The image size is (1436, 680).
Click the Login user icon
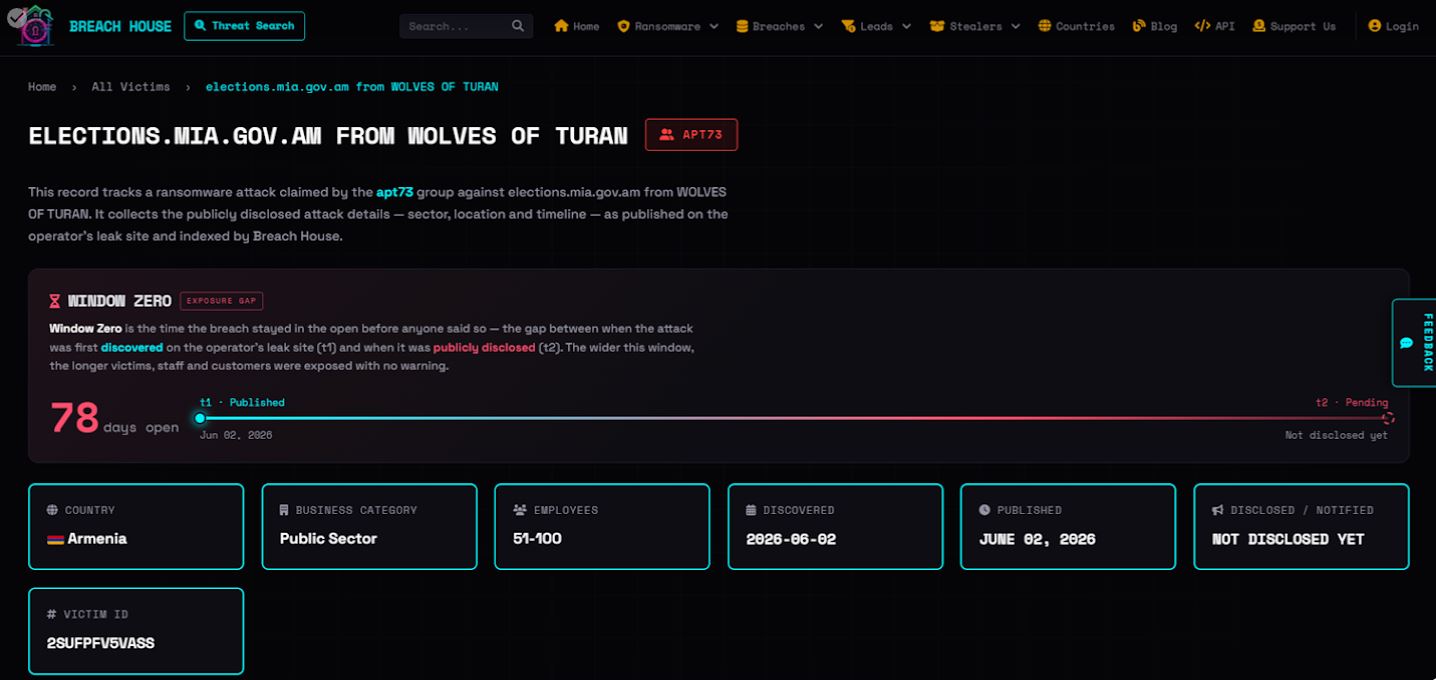(1375, 26)
